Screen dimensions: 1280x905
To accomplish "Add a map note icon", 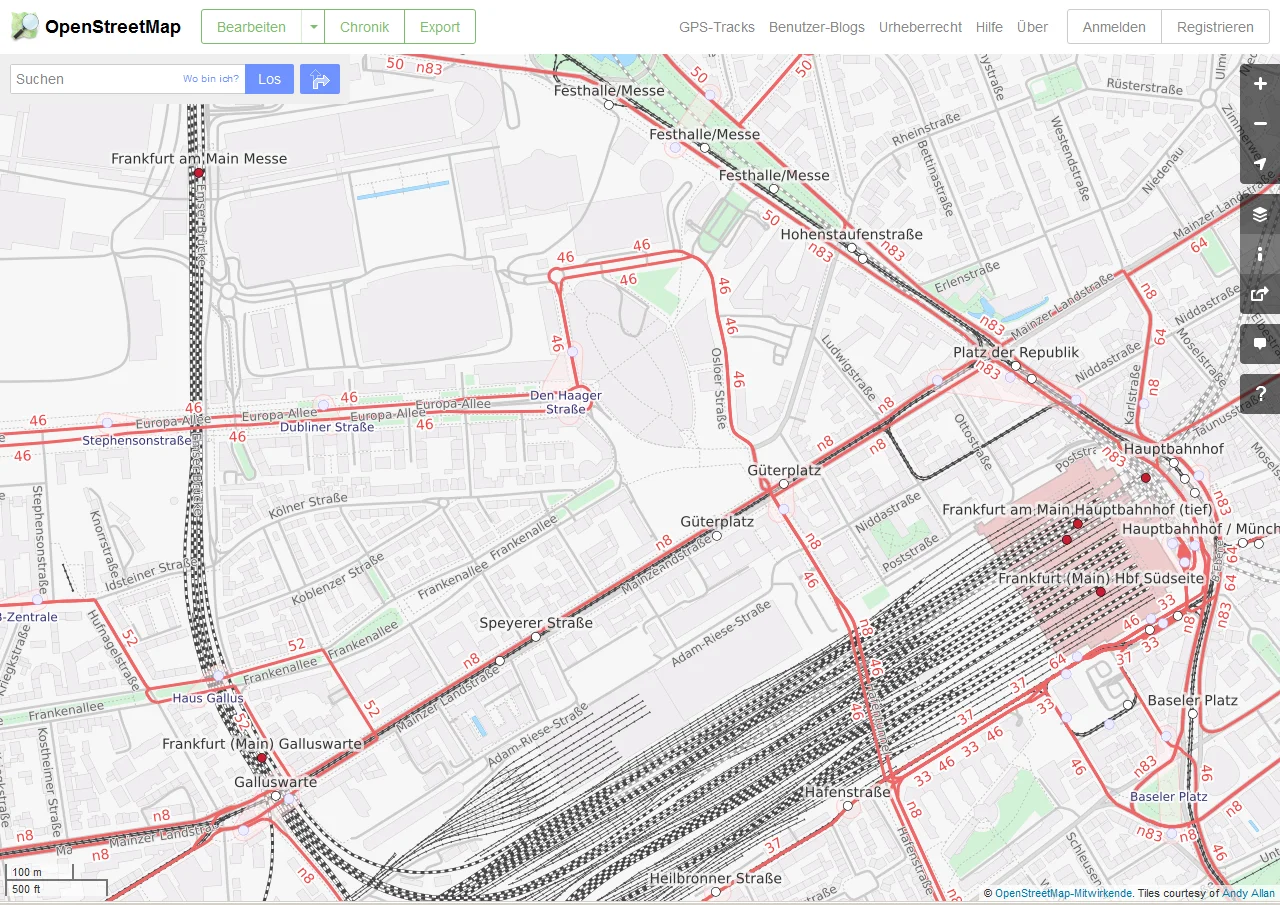I will pyautogui.click(x=1260, y=344).
